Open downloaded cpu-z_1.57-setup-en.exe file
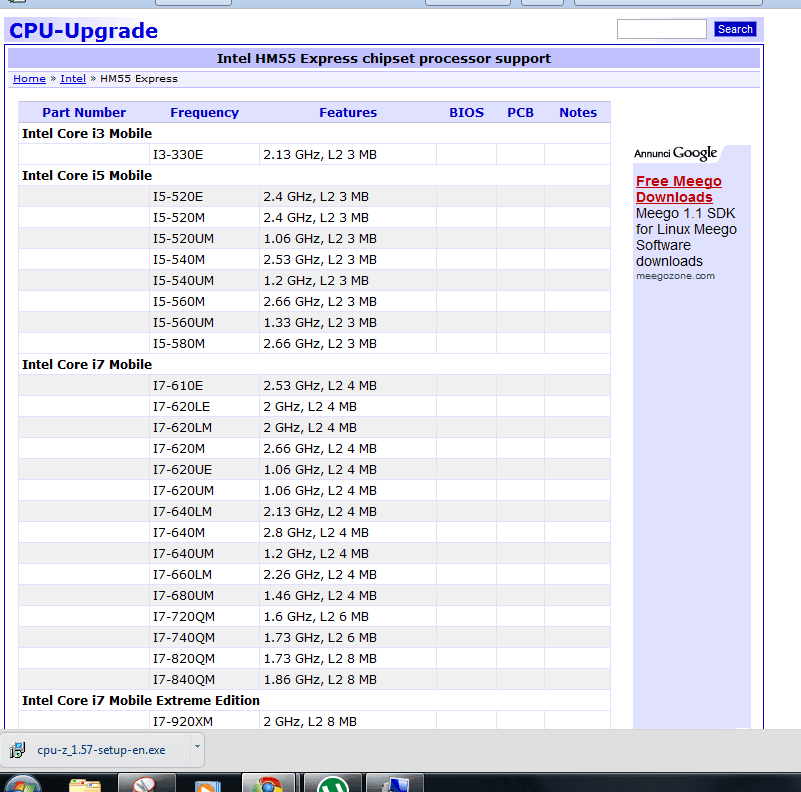The width and height of the screenshot is (801, 792). click(x=101, y=750)
